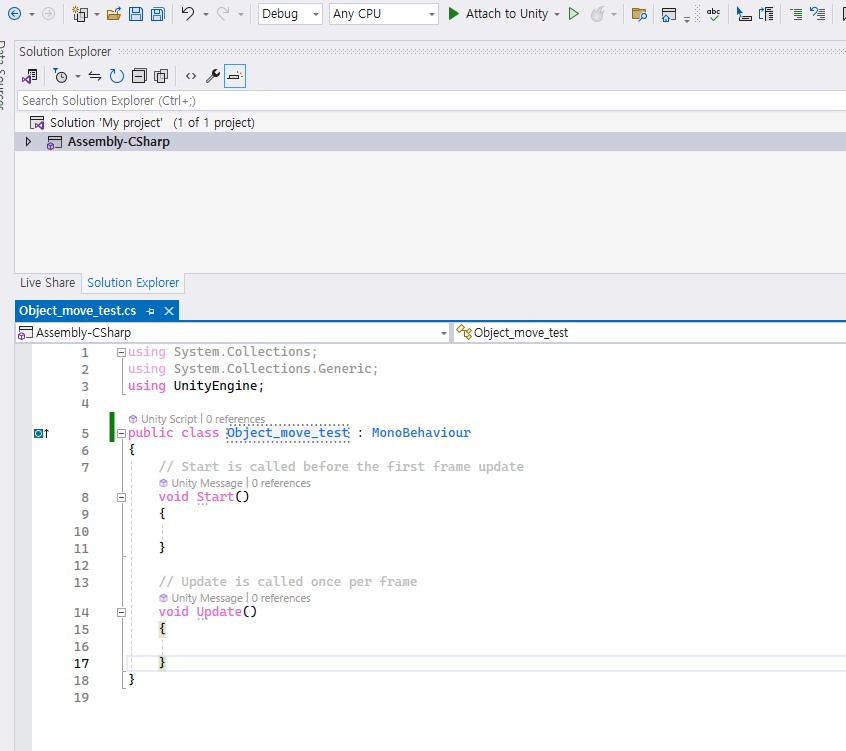Open the Debug configuration dropdown
The height and width of the screenshot is (751, 846).
[x=290, y=14]
